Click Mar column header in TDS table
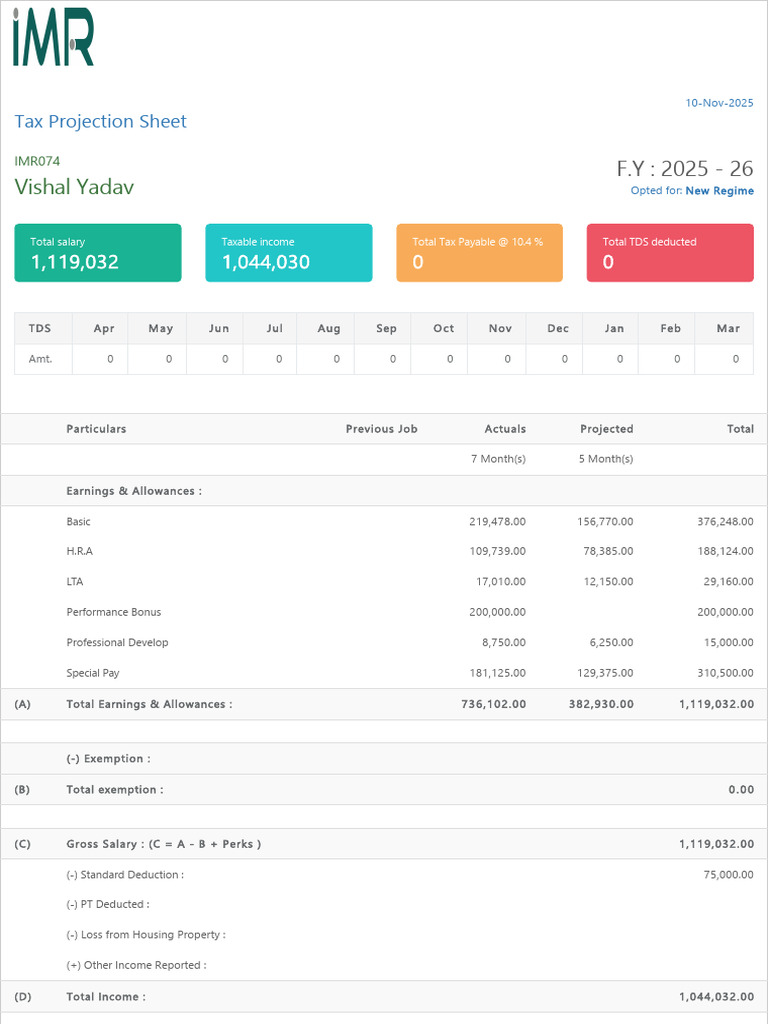 [724, 328]
